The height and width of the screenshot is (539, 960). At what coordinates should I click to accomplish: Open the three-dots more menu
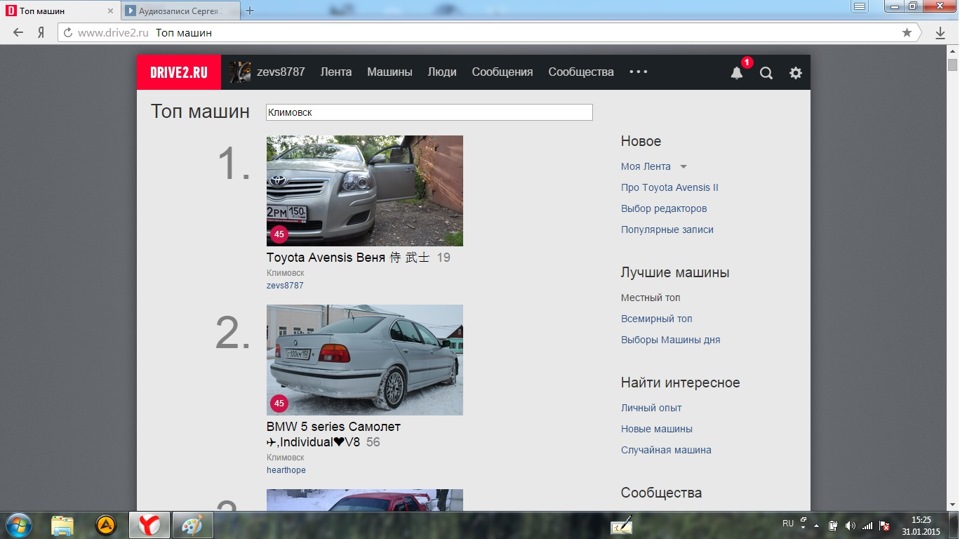[x=639, y=72]
